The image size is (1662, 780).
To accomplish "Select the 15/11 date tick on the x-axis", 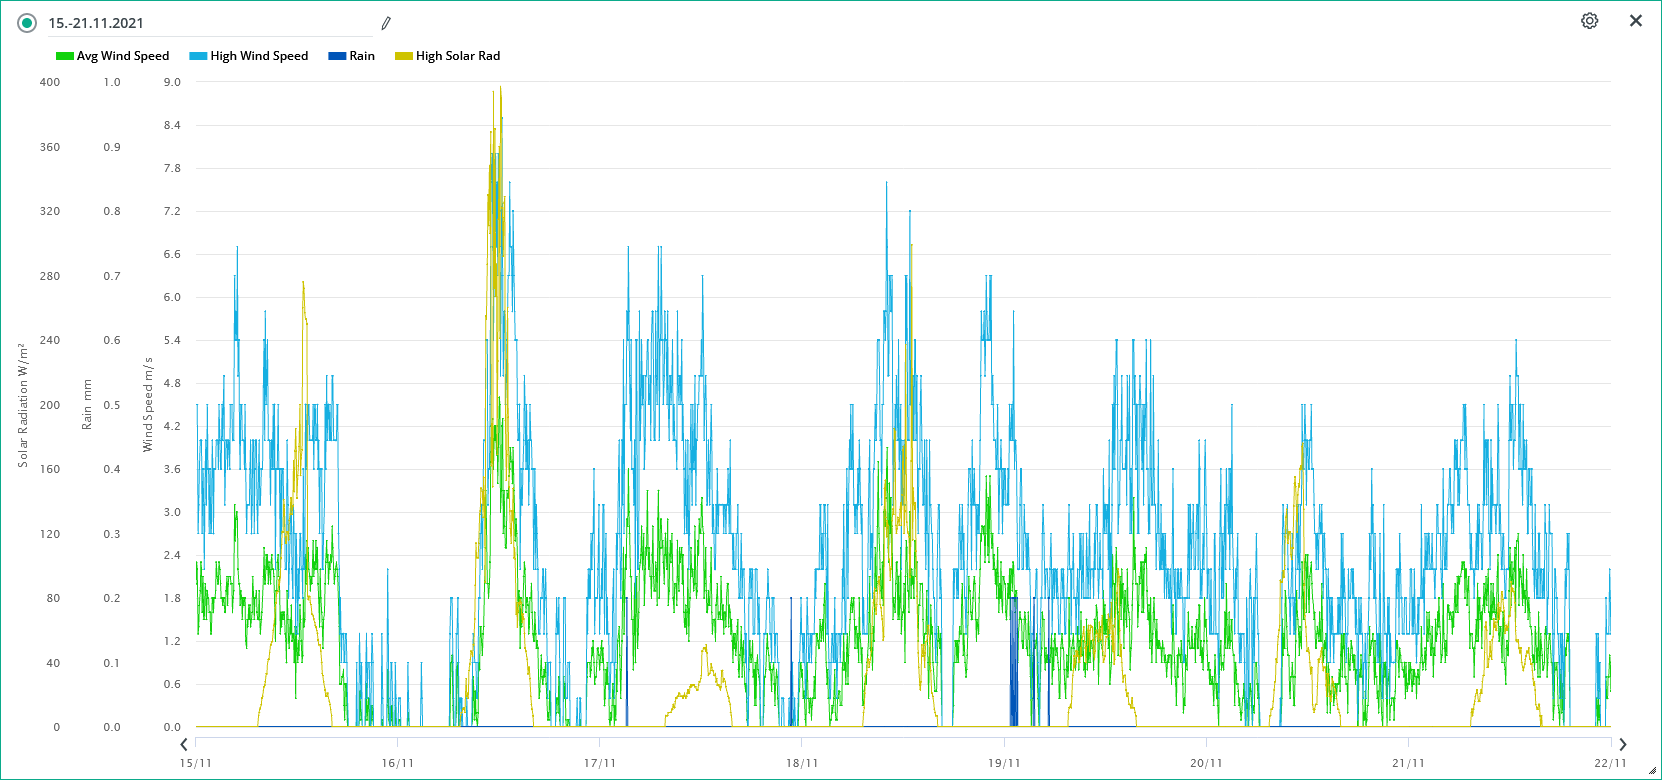I will (x=196, y=763).
